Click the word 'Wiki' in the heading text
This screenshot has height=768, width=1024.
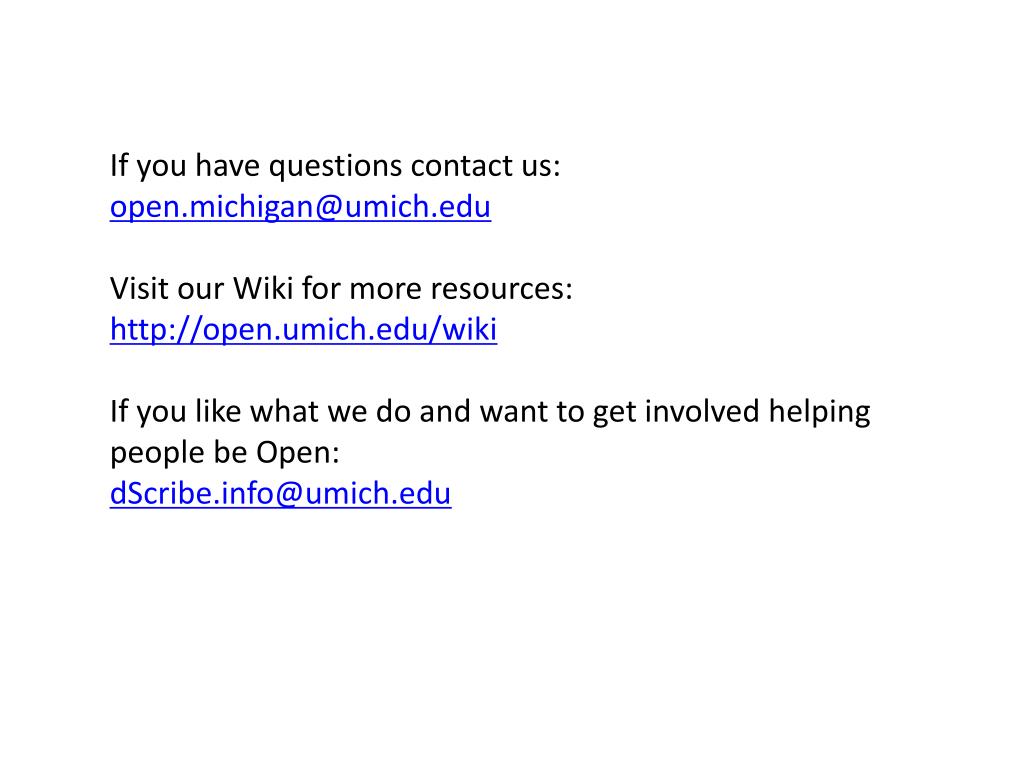pyautogui.click(x=263, y=289)
